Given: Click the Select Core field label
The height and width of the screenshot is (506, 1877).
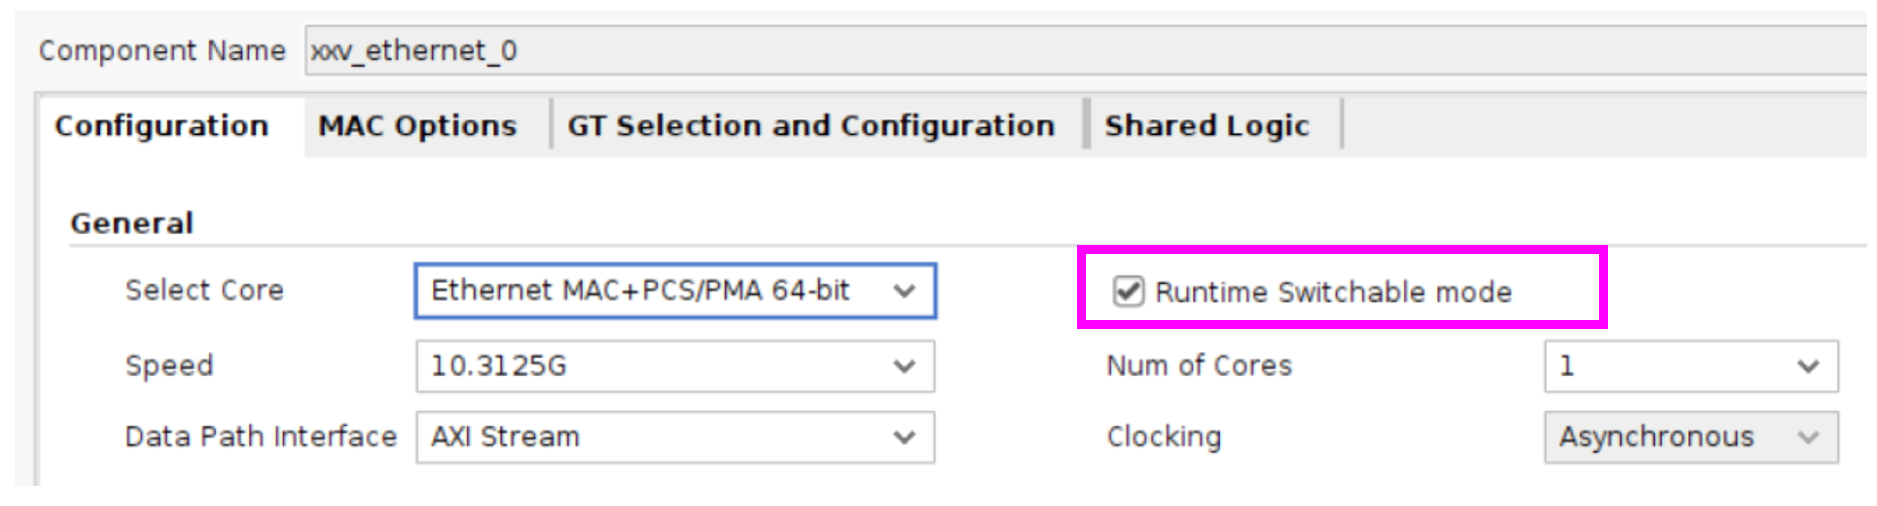Looking at the screenshot, I should tap(204, 291).
